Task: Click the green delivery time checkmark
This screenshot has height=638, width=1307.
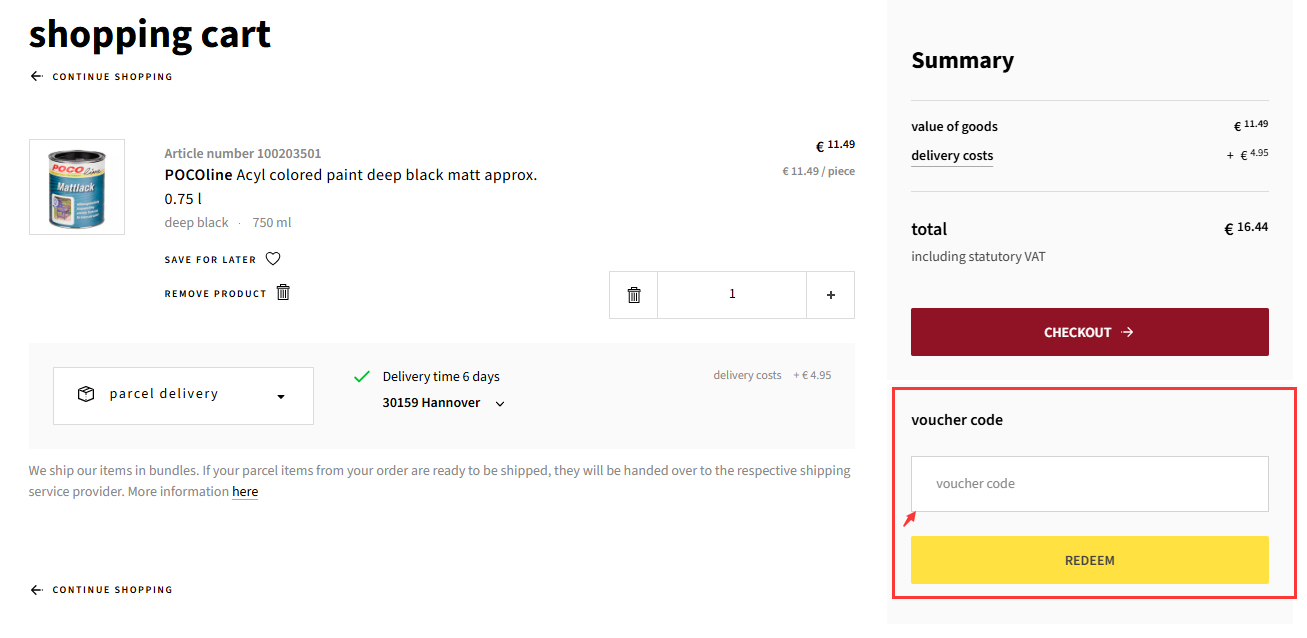Action: click(362, 377)
